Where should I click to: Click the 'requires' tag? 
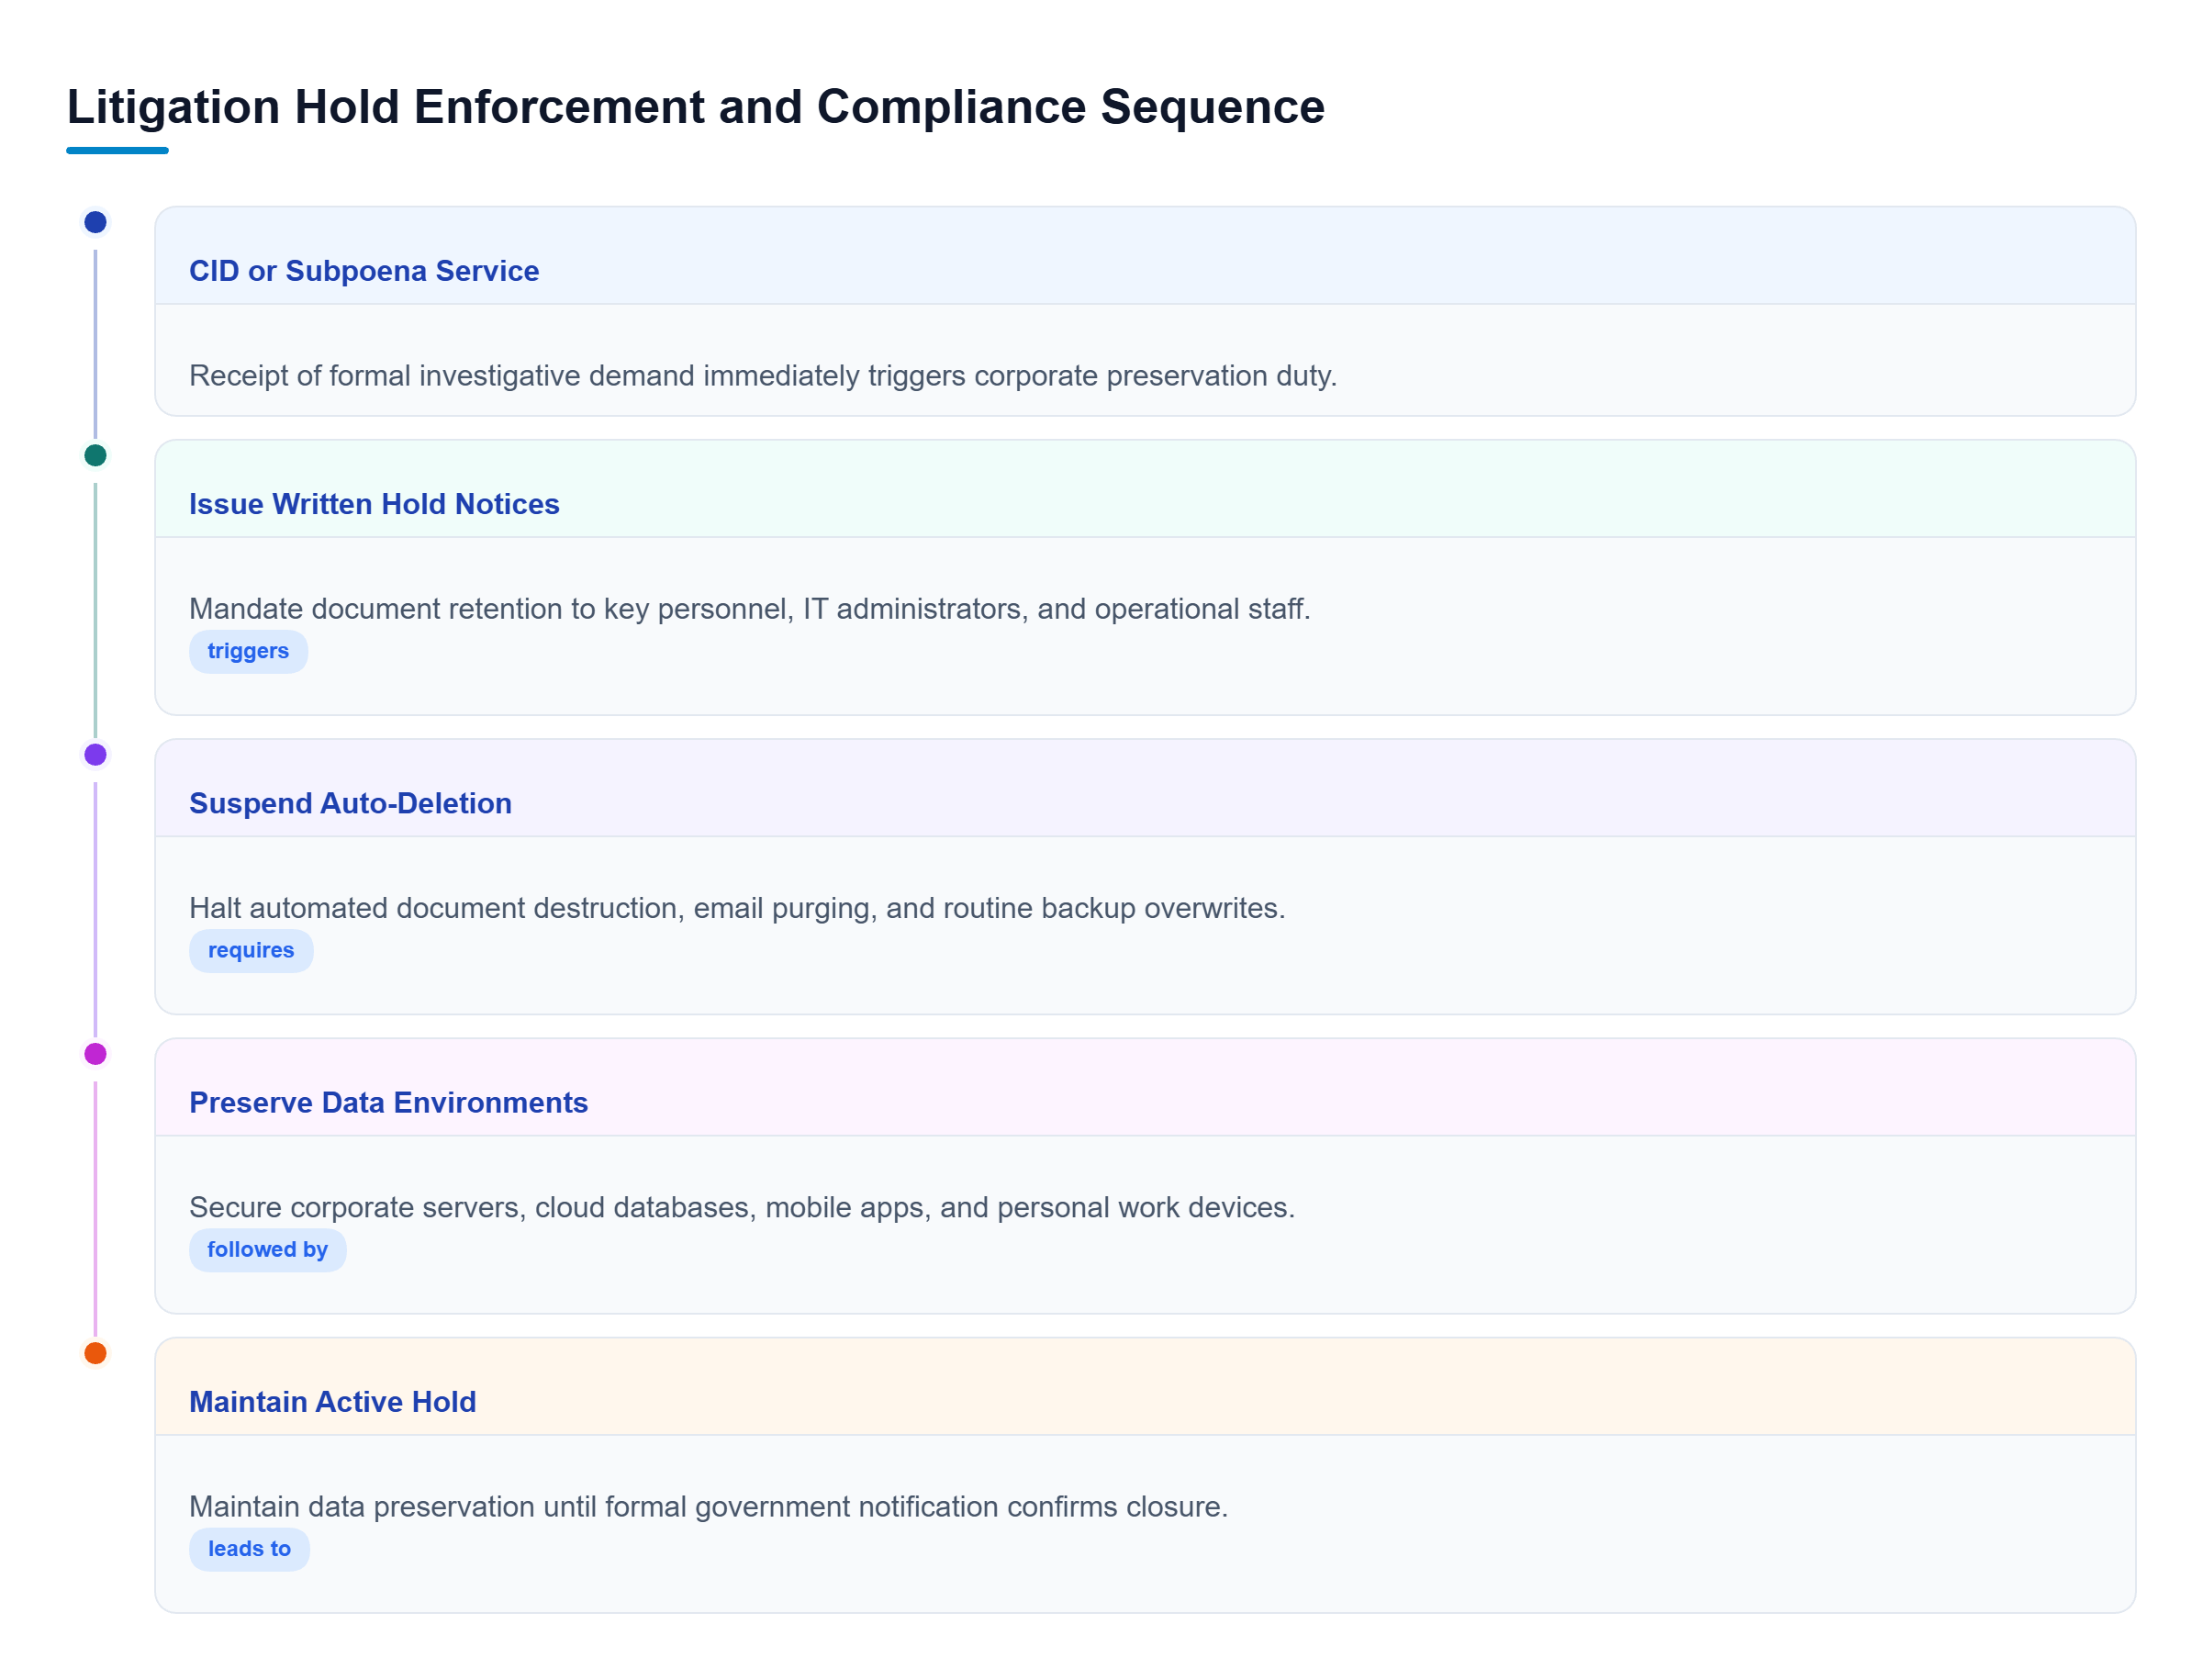(251, 950)
